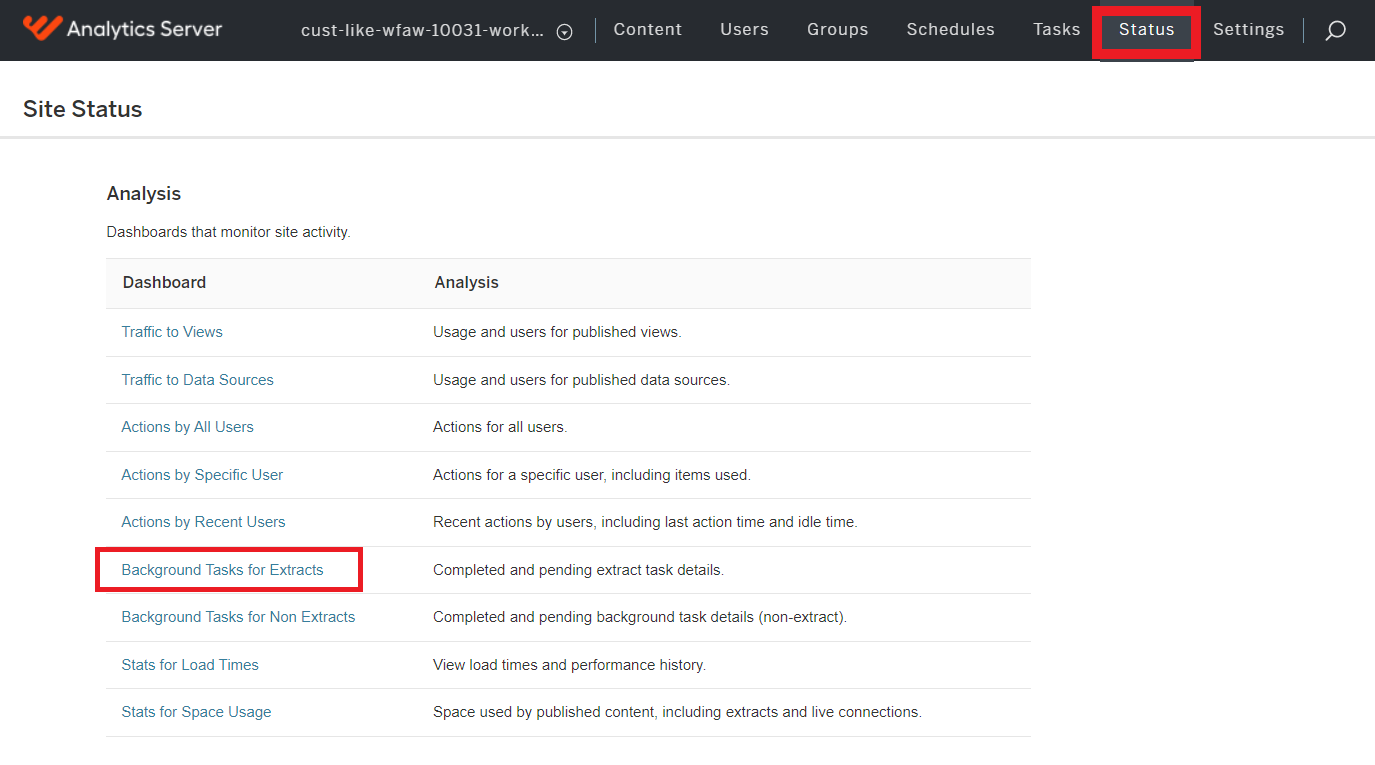Open Stats for Space Usage dashboard

click(196, 712)
